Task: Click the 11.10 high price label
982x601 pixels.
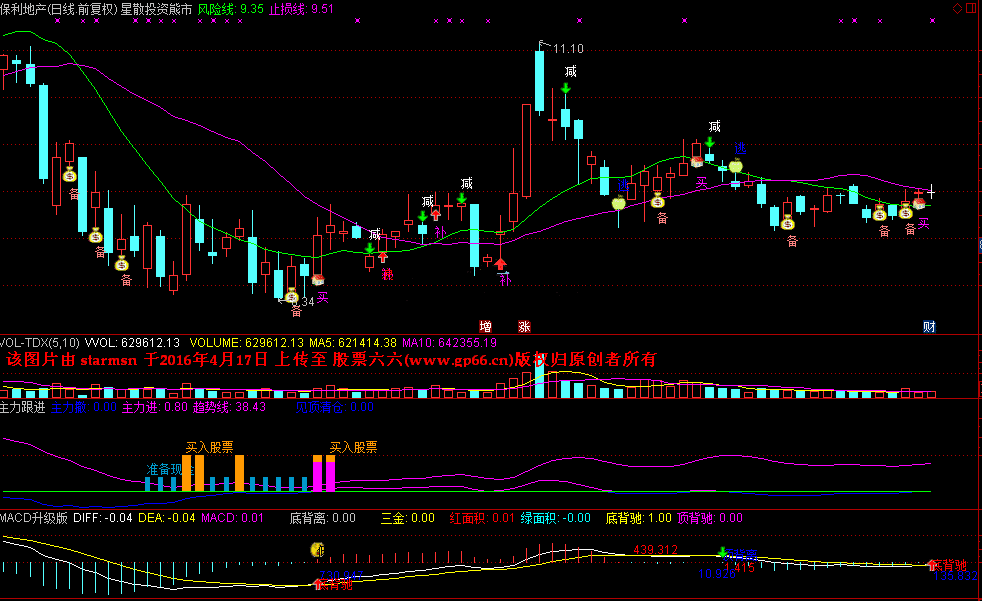Action: [x=567, y=48]
